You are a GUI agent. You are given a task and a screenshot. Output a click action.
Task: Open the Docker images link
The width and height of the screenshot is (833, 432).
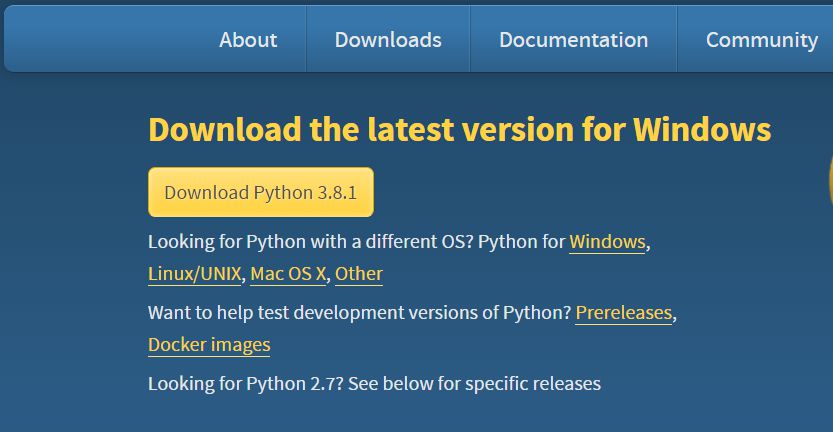(x=209, y=344)
